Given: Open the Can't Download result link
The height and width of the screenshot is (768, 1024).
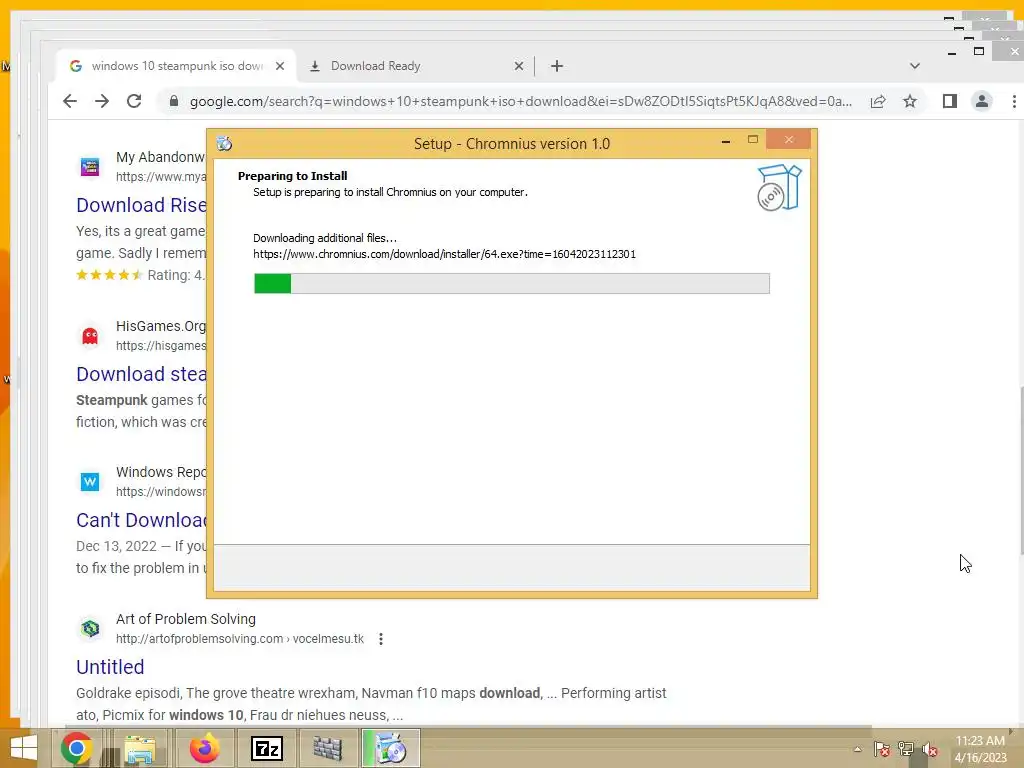Looking at the screenshot, I should point(141,520).
